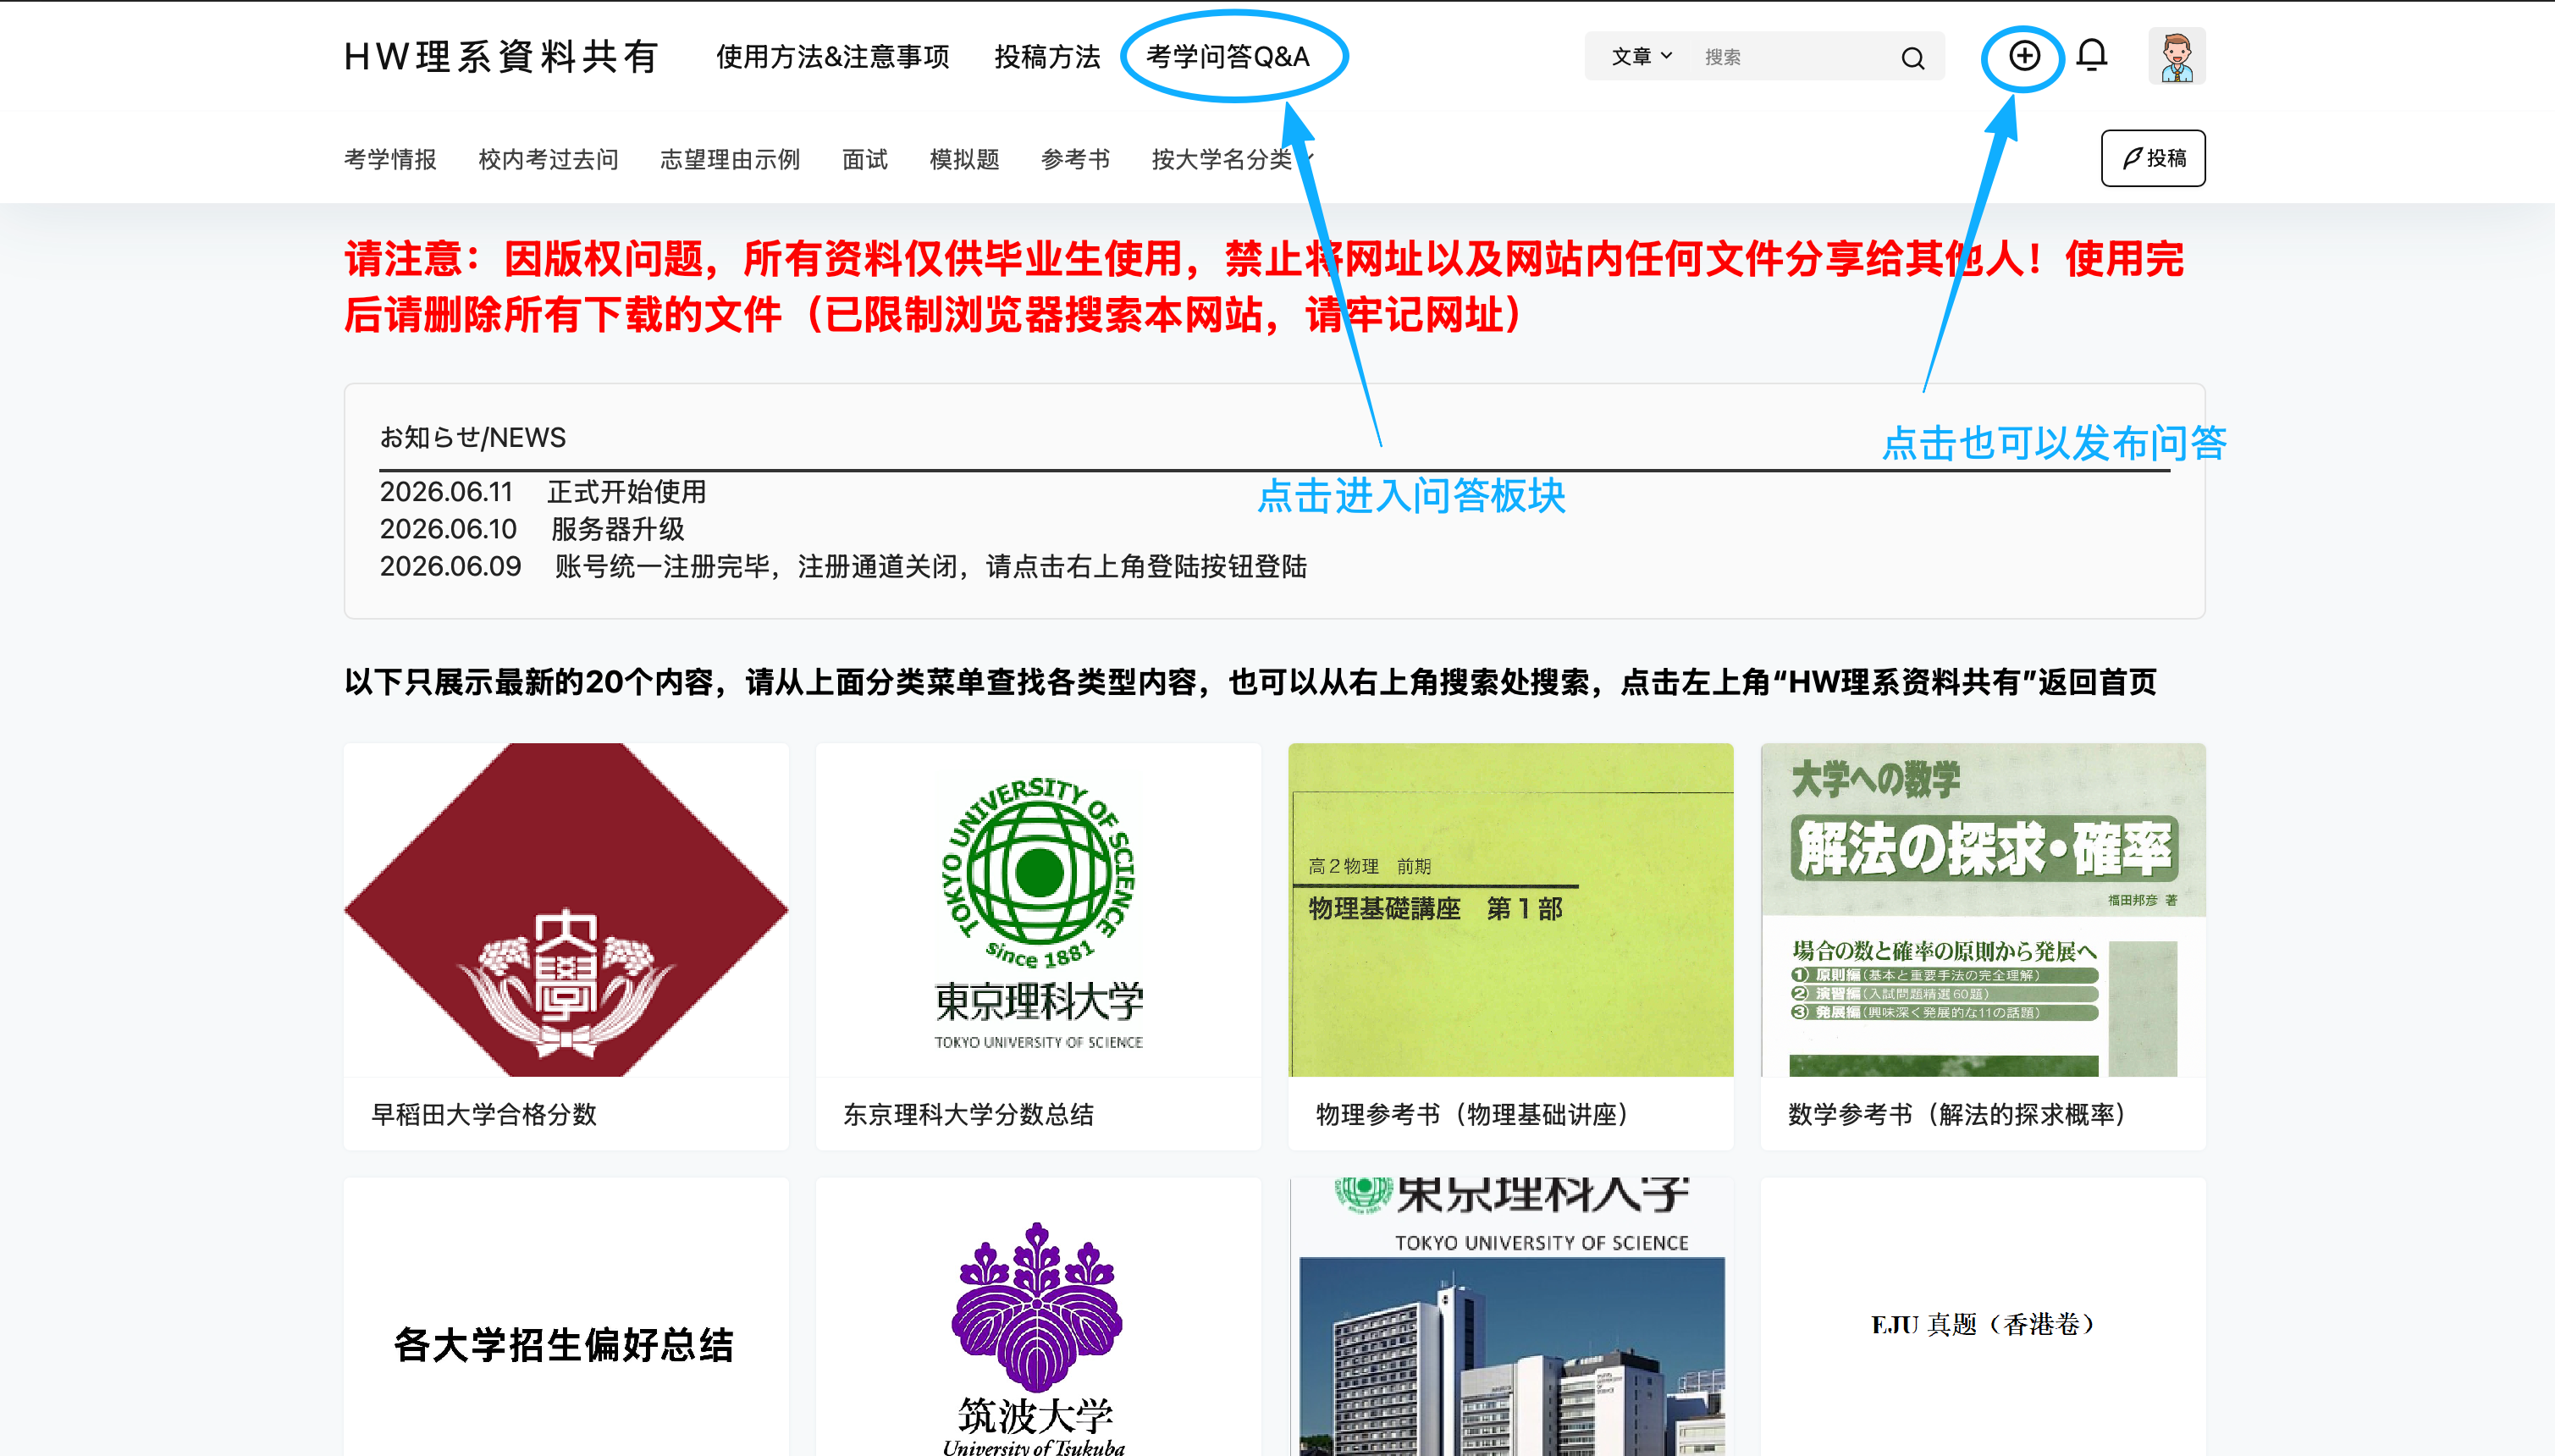Select the 校内考过去问 category
This screenshot has height=1456, width=2555.
coord(548,159)
